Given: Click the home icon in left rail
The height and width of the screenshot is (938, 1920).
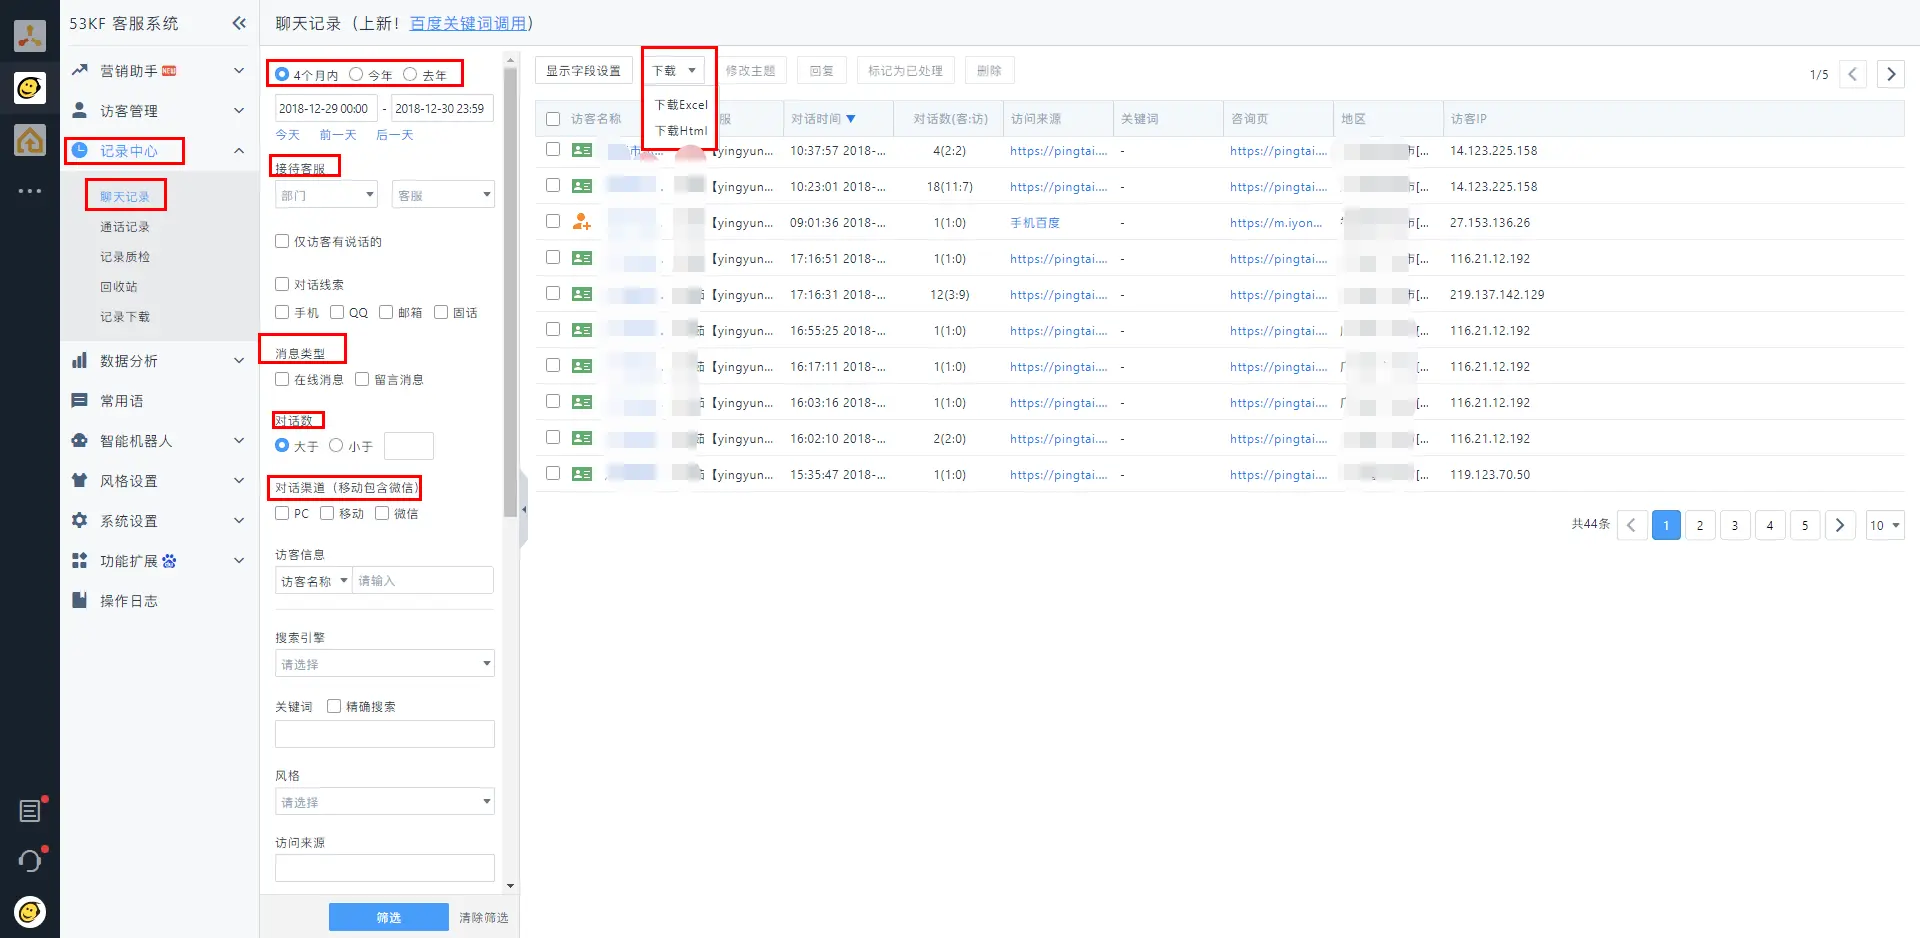Looking at the screenshot, I should coord(30,140).
